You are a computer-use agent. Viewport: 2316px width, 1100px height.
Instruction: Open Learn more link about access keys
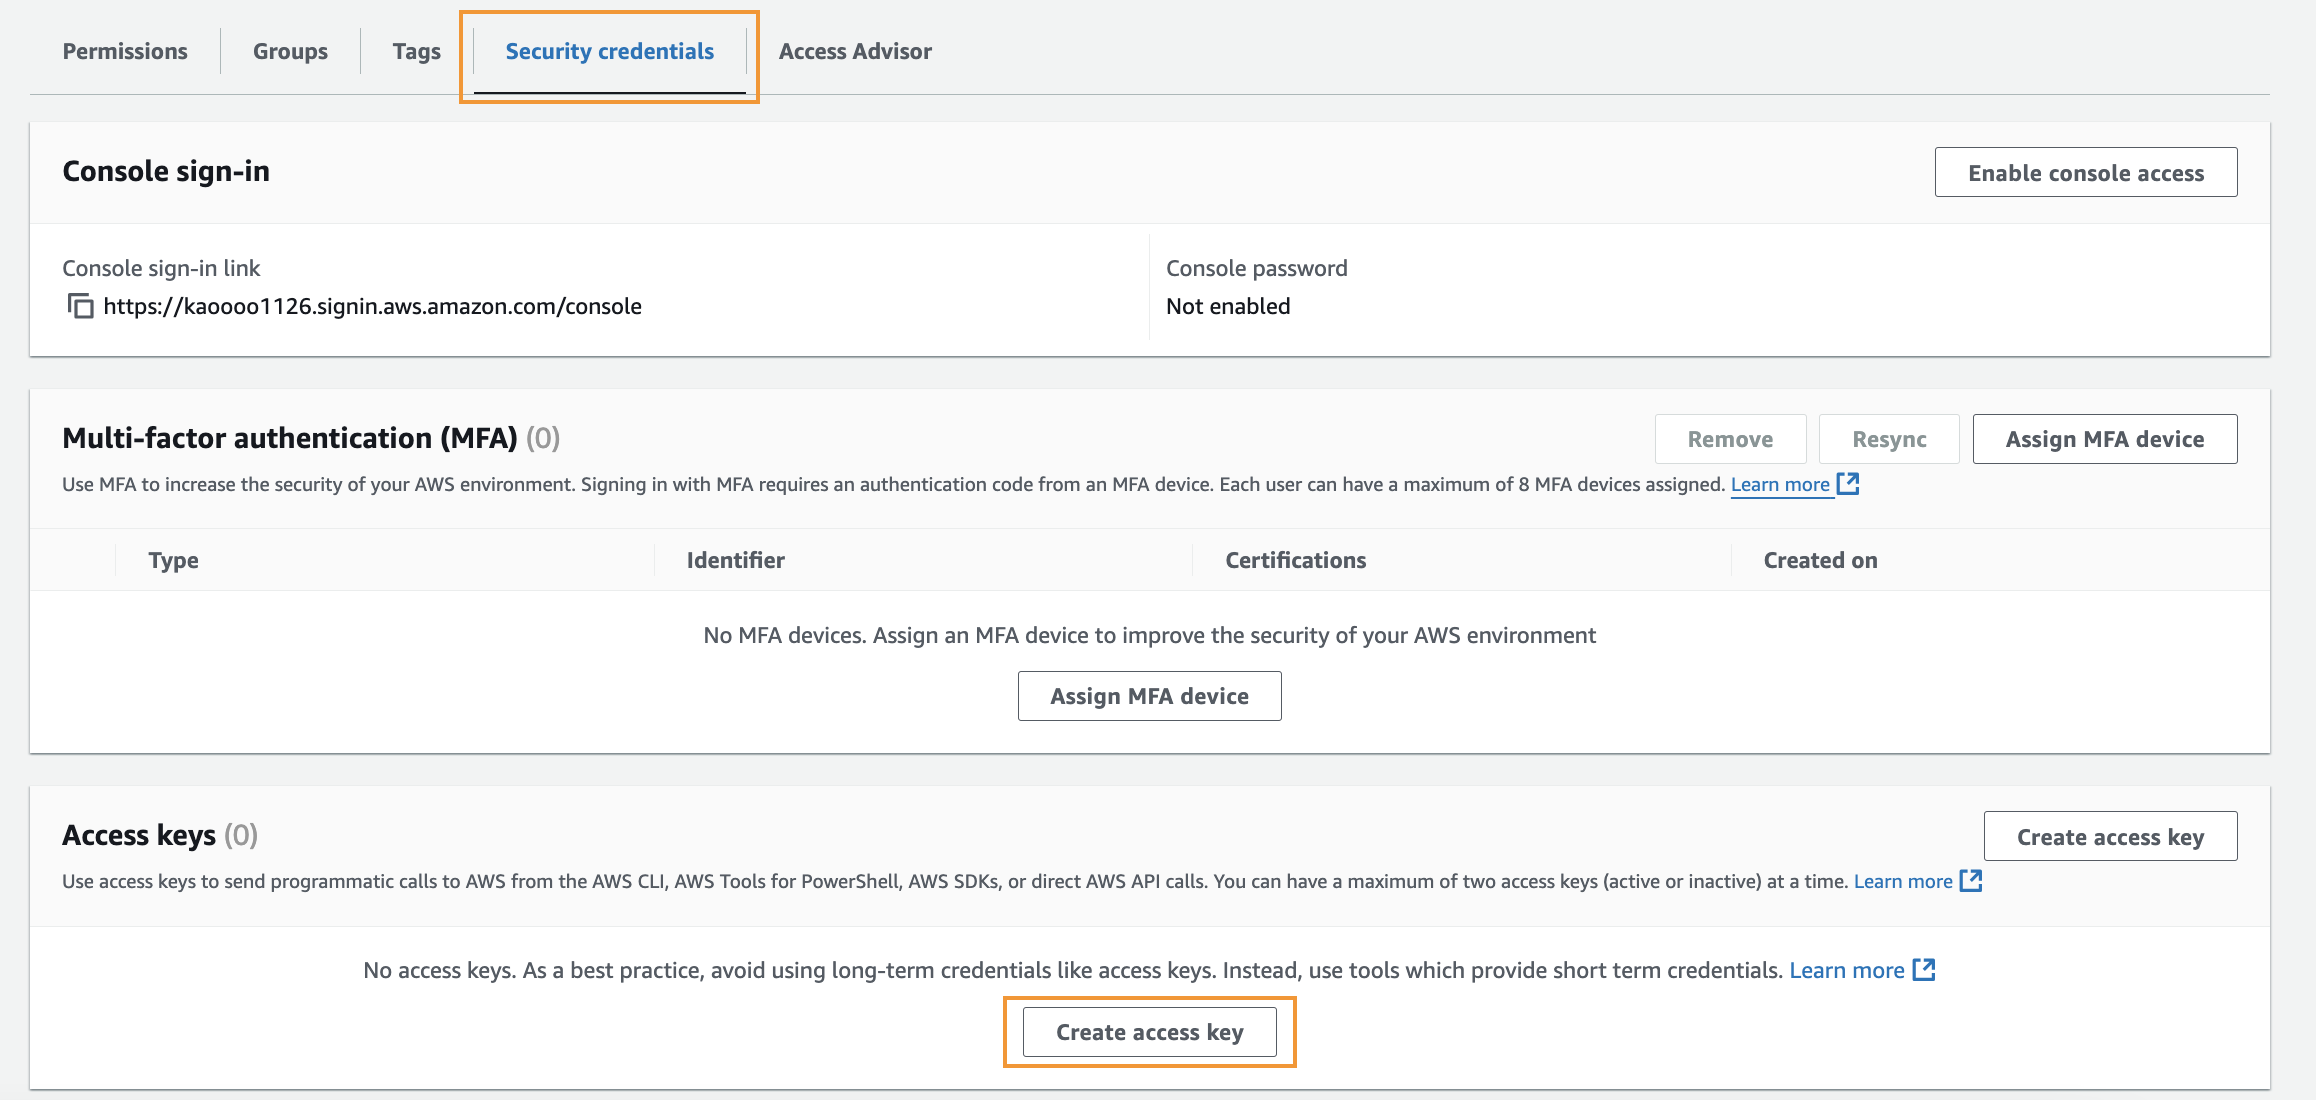[1902, 880]
